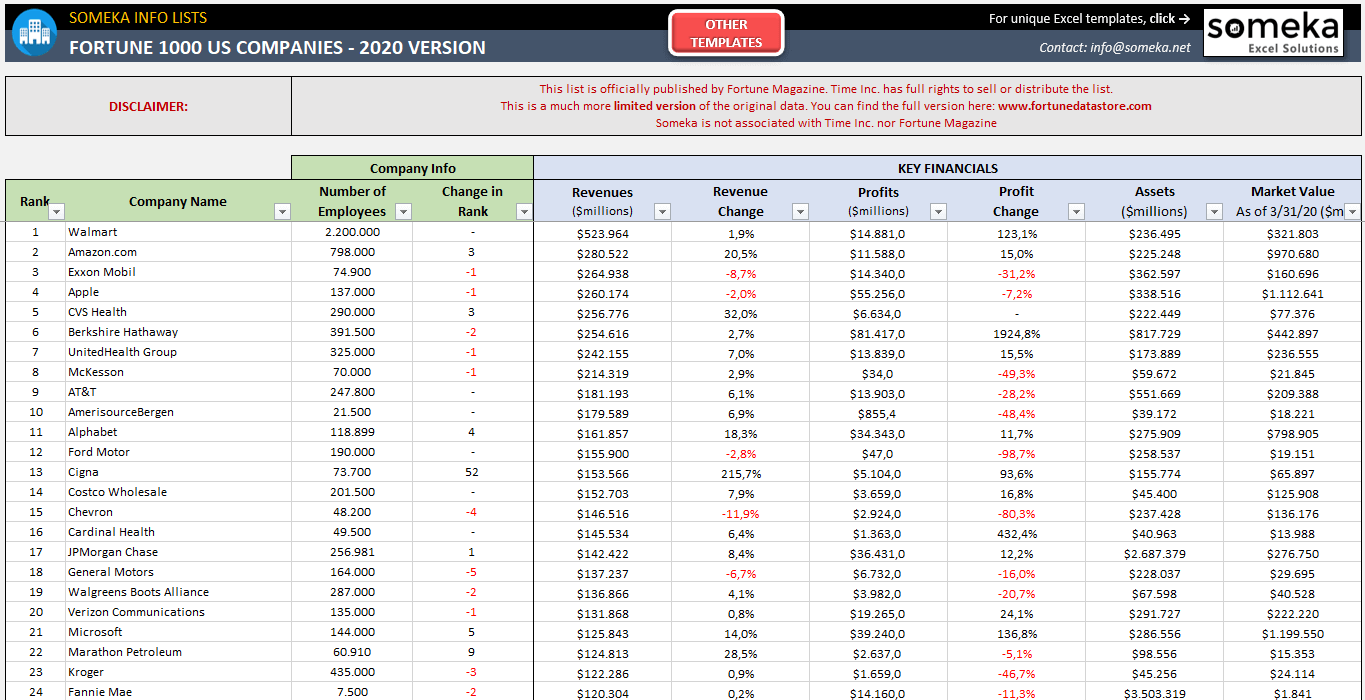The width and height of the screenshot is (1365, 700).
Task: Open the Market Value filter dropdown
Action: click(x=1351, y=211)
